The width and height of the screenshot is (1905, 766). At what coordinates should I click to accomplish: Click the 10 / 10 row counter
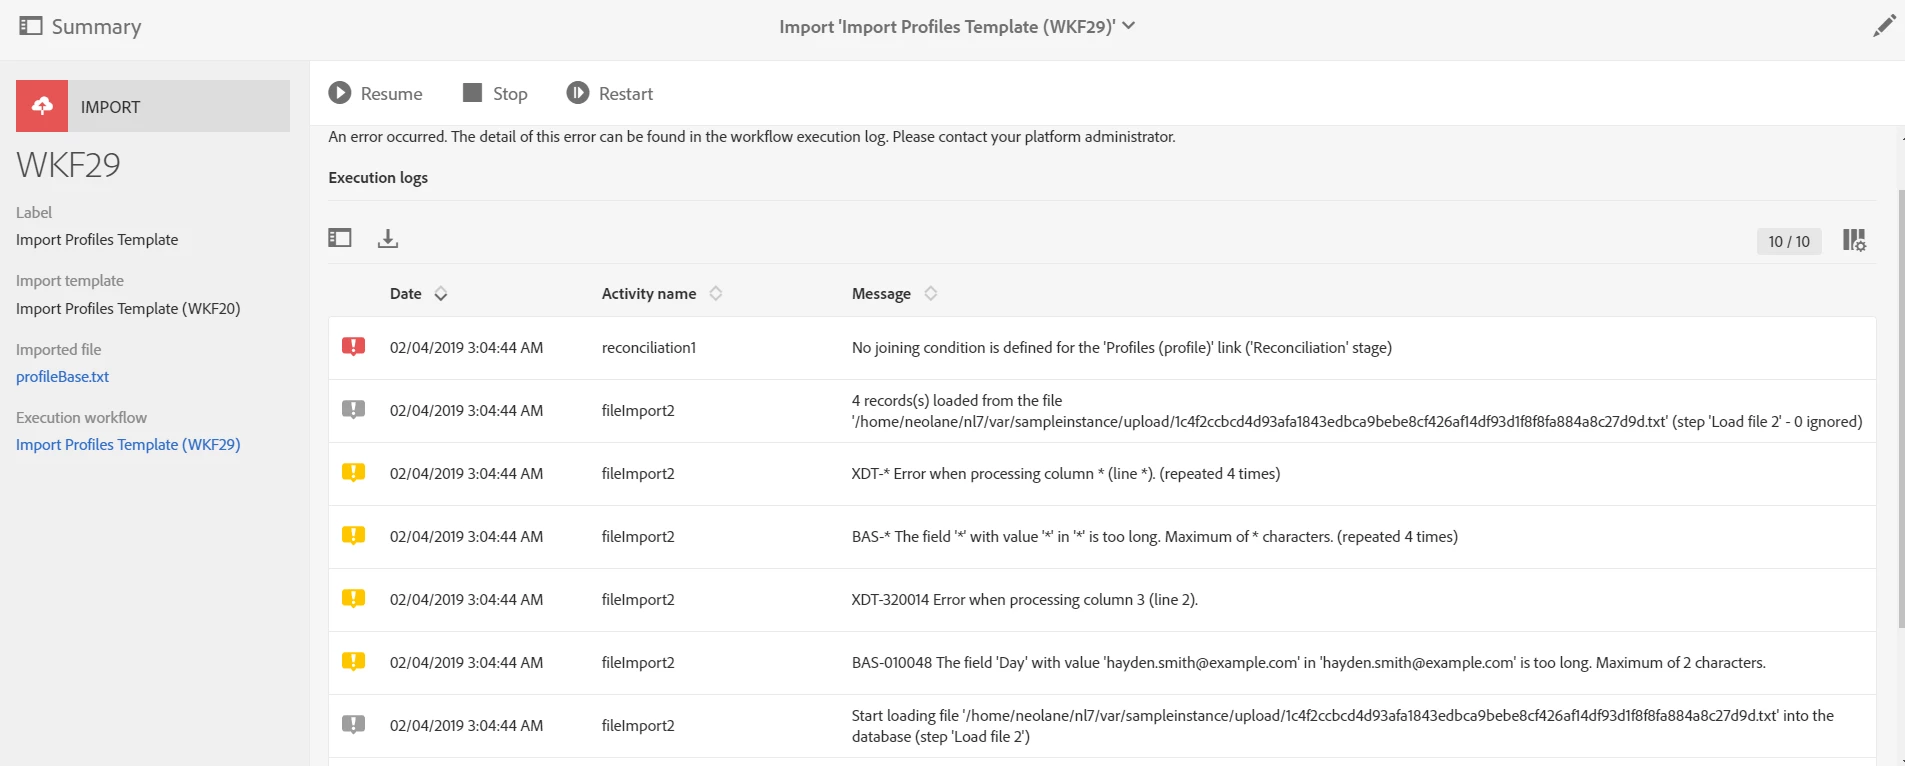coord(1788,241)
